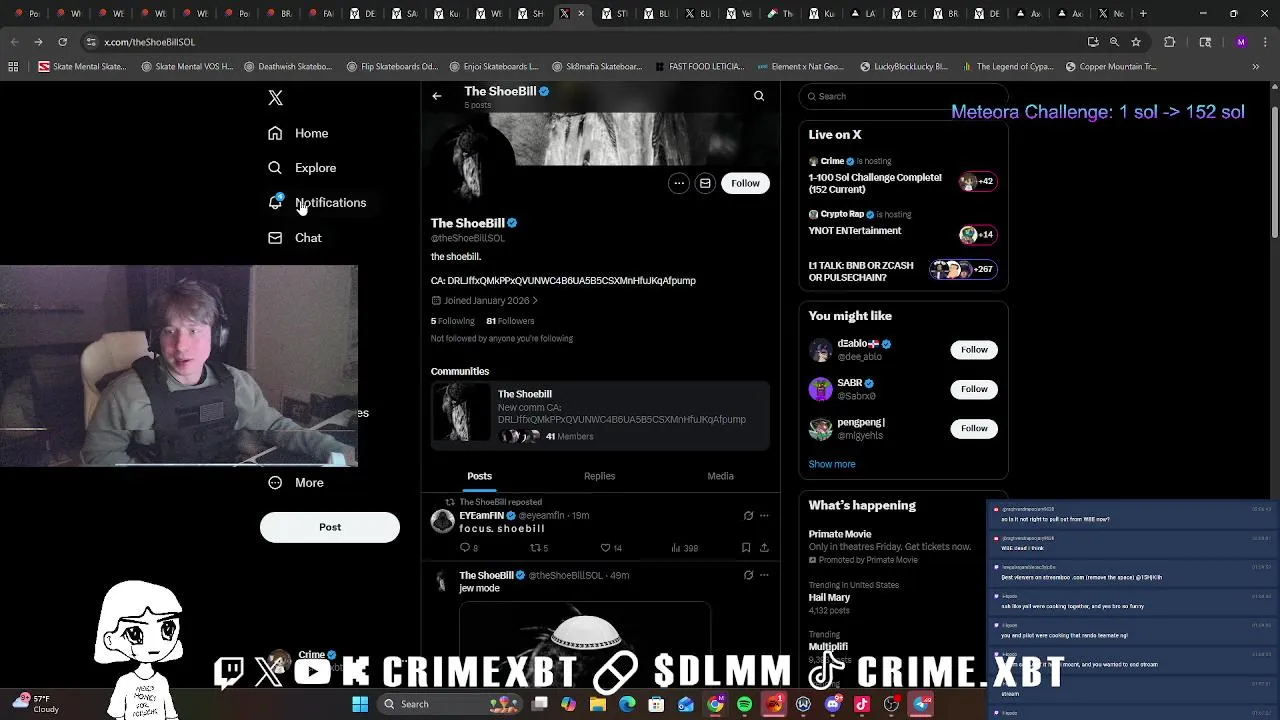This screenshot has width=1280, height=720.
Task: Open Windows Start menu
Action: (x=360, y=704)
